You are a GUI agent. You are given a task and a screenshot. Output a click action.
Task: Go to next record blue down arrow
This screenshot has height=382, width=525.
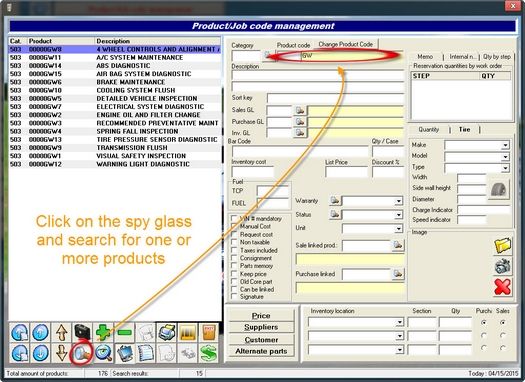click(x=41, y=354)
